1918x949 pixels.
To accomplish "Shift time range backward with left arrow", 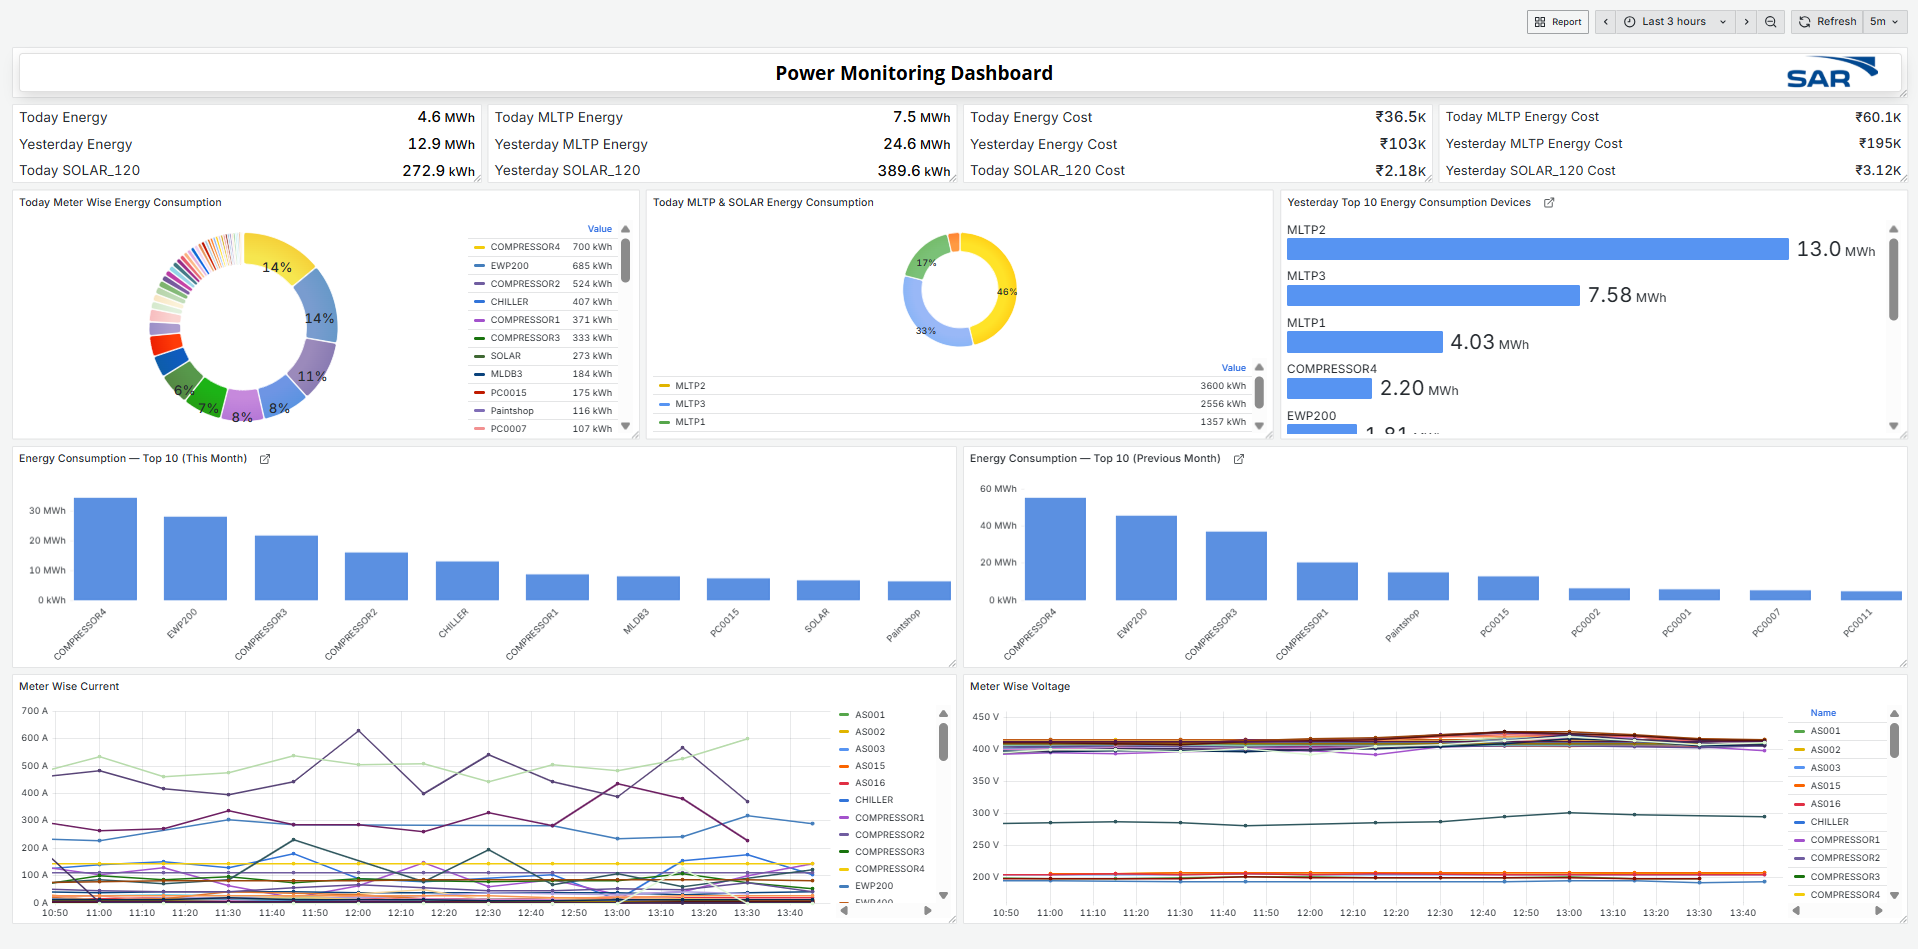I will click(1606, 22).
